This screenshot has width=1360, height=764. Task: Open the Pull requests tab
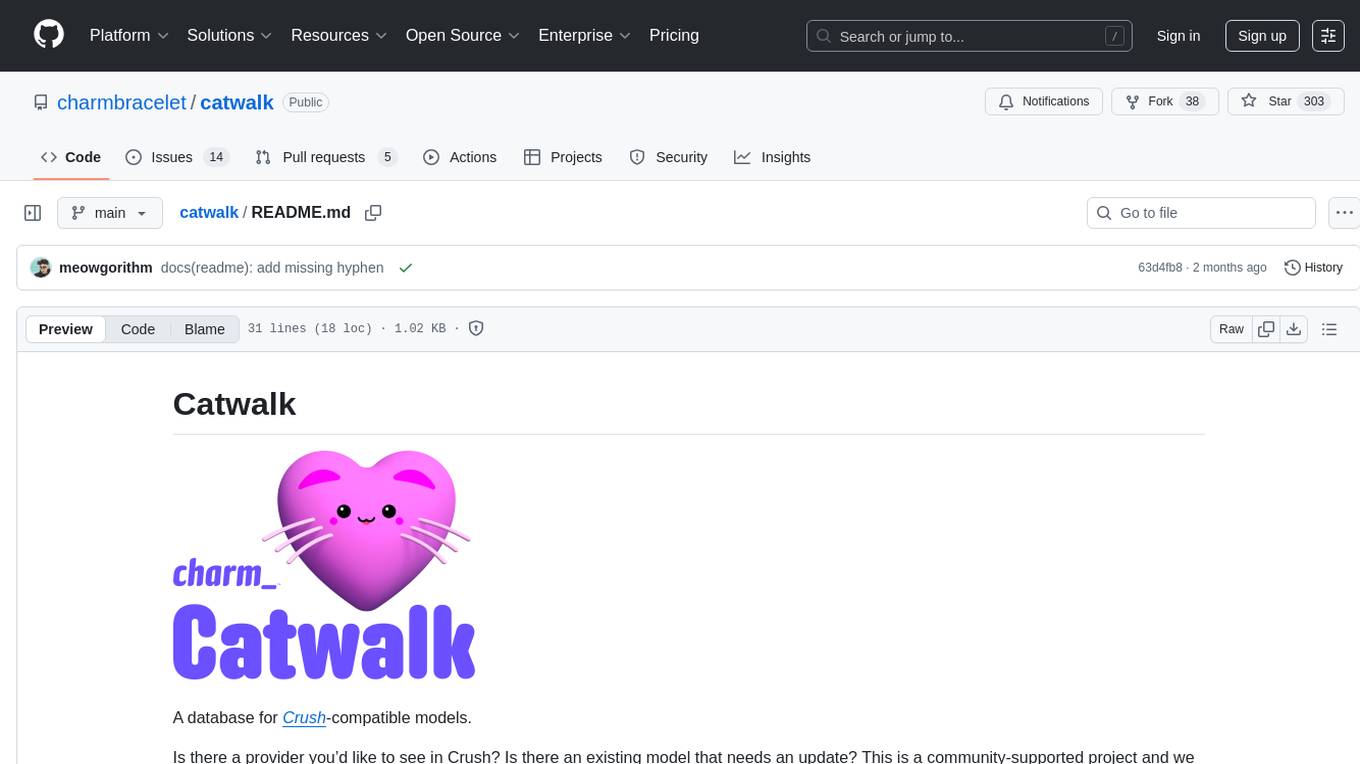pyautogui.click(x=326, y=157)
